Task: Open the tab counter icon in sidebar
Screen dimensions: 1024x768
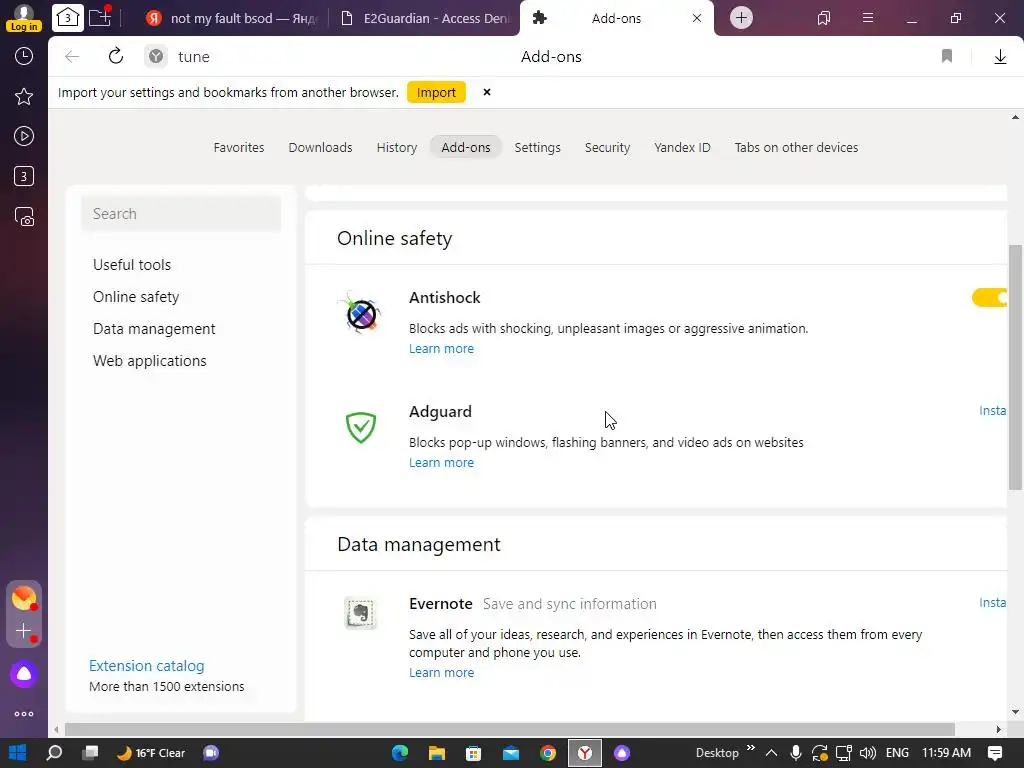Action: pos(24,176)
